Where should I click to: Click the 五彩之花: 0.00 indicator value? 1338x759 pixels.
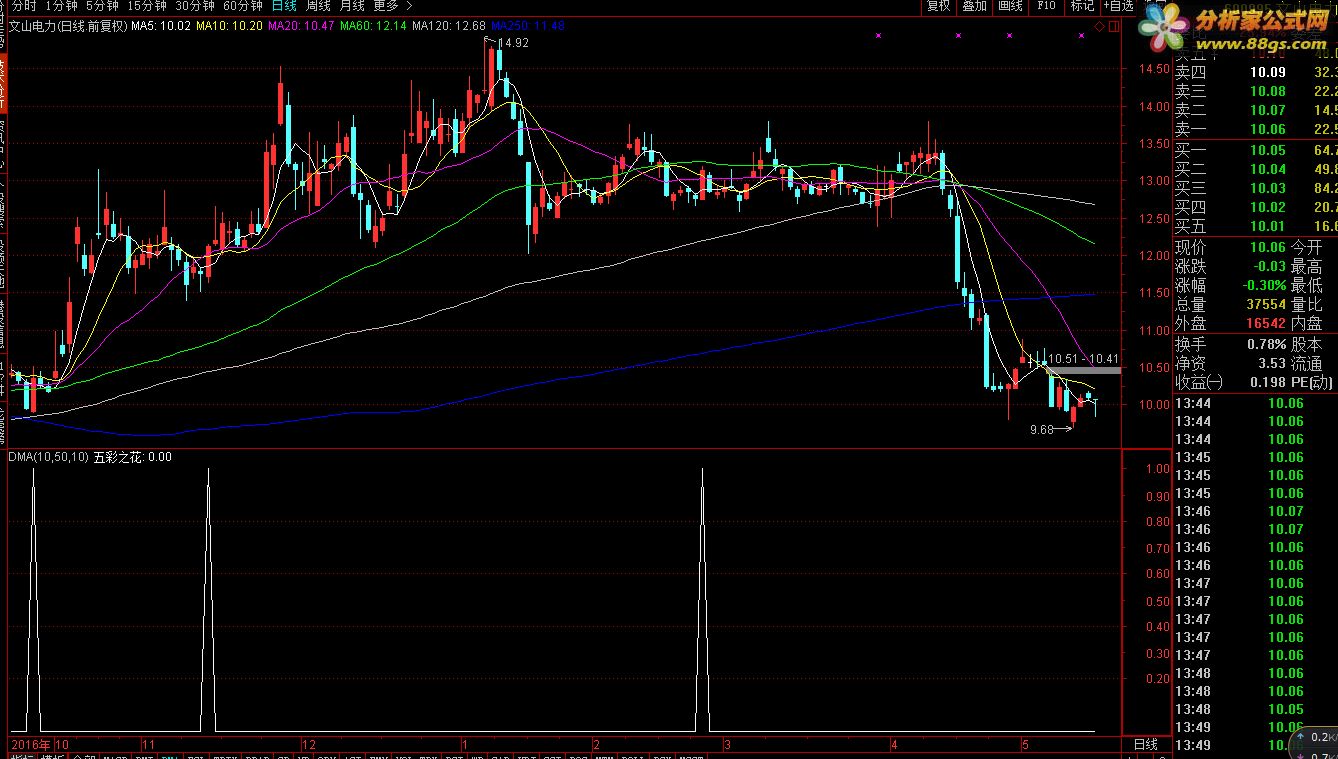pos(132,457)
